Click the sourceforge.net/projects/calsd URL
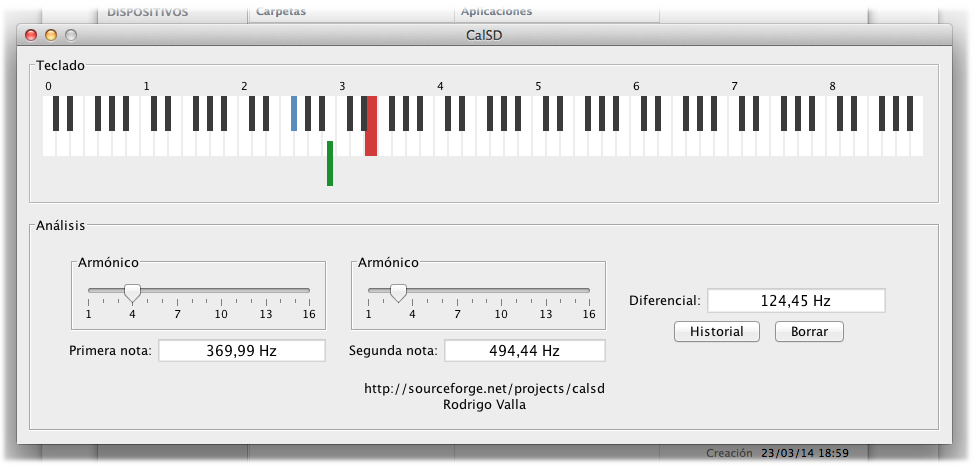 pyautogui.click(x=484, y=389)
